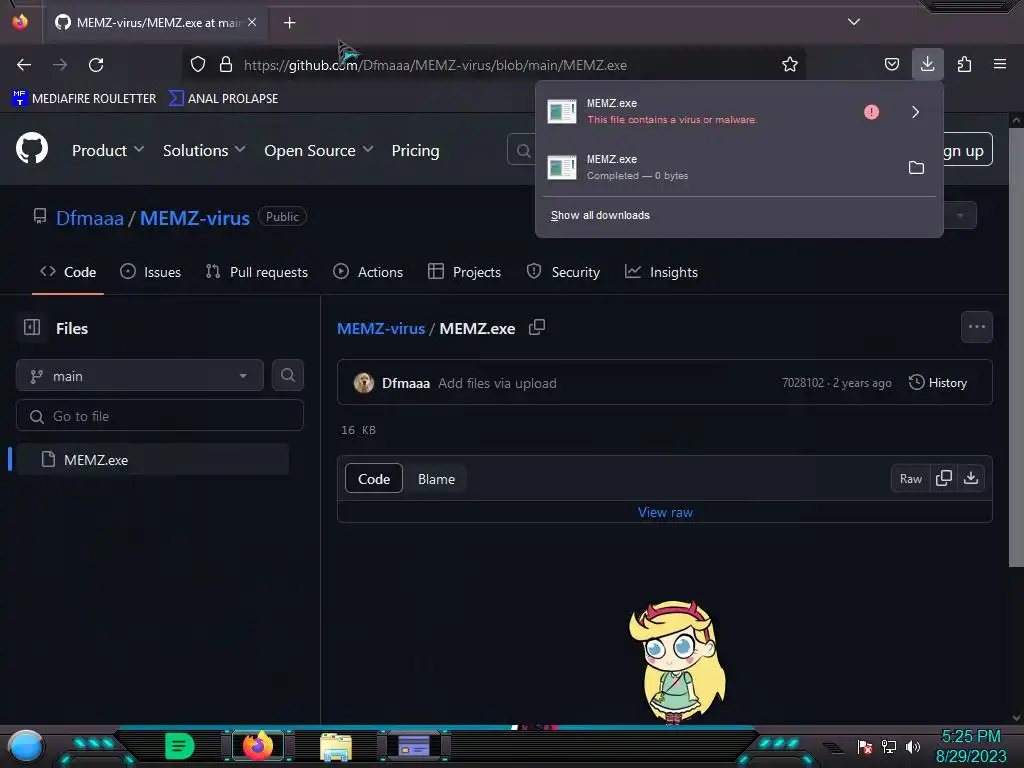Open the three-dot more file actions button

click(976, 327)
